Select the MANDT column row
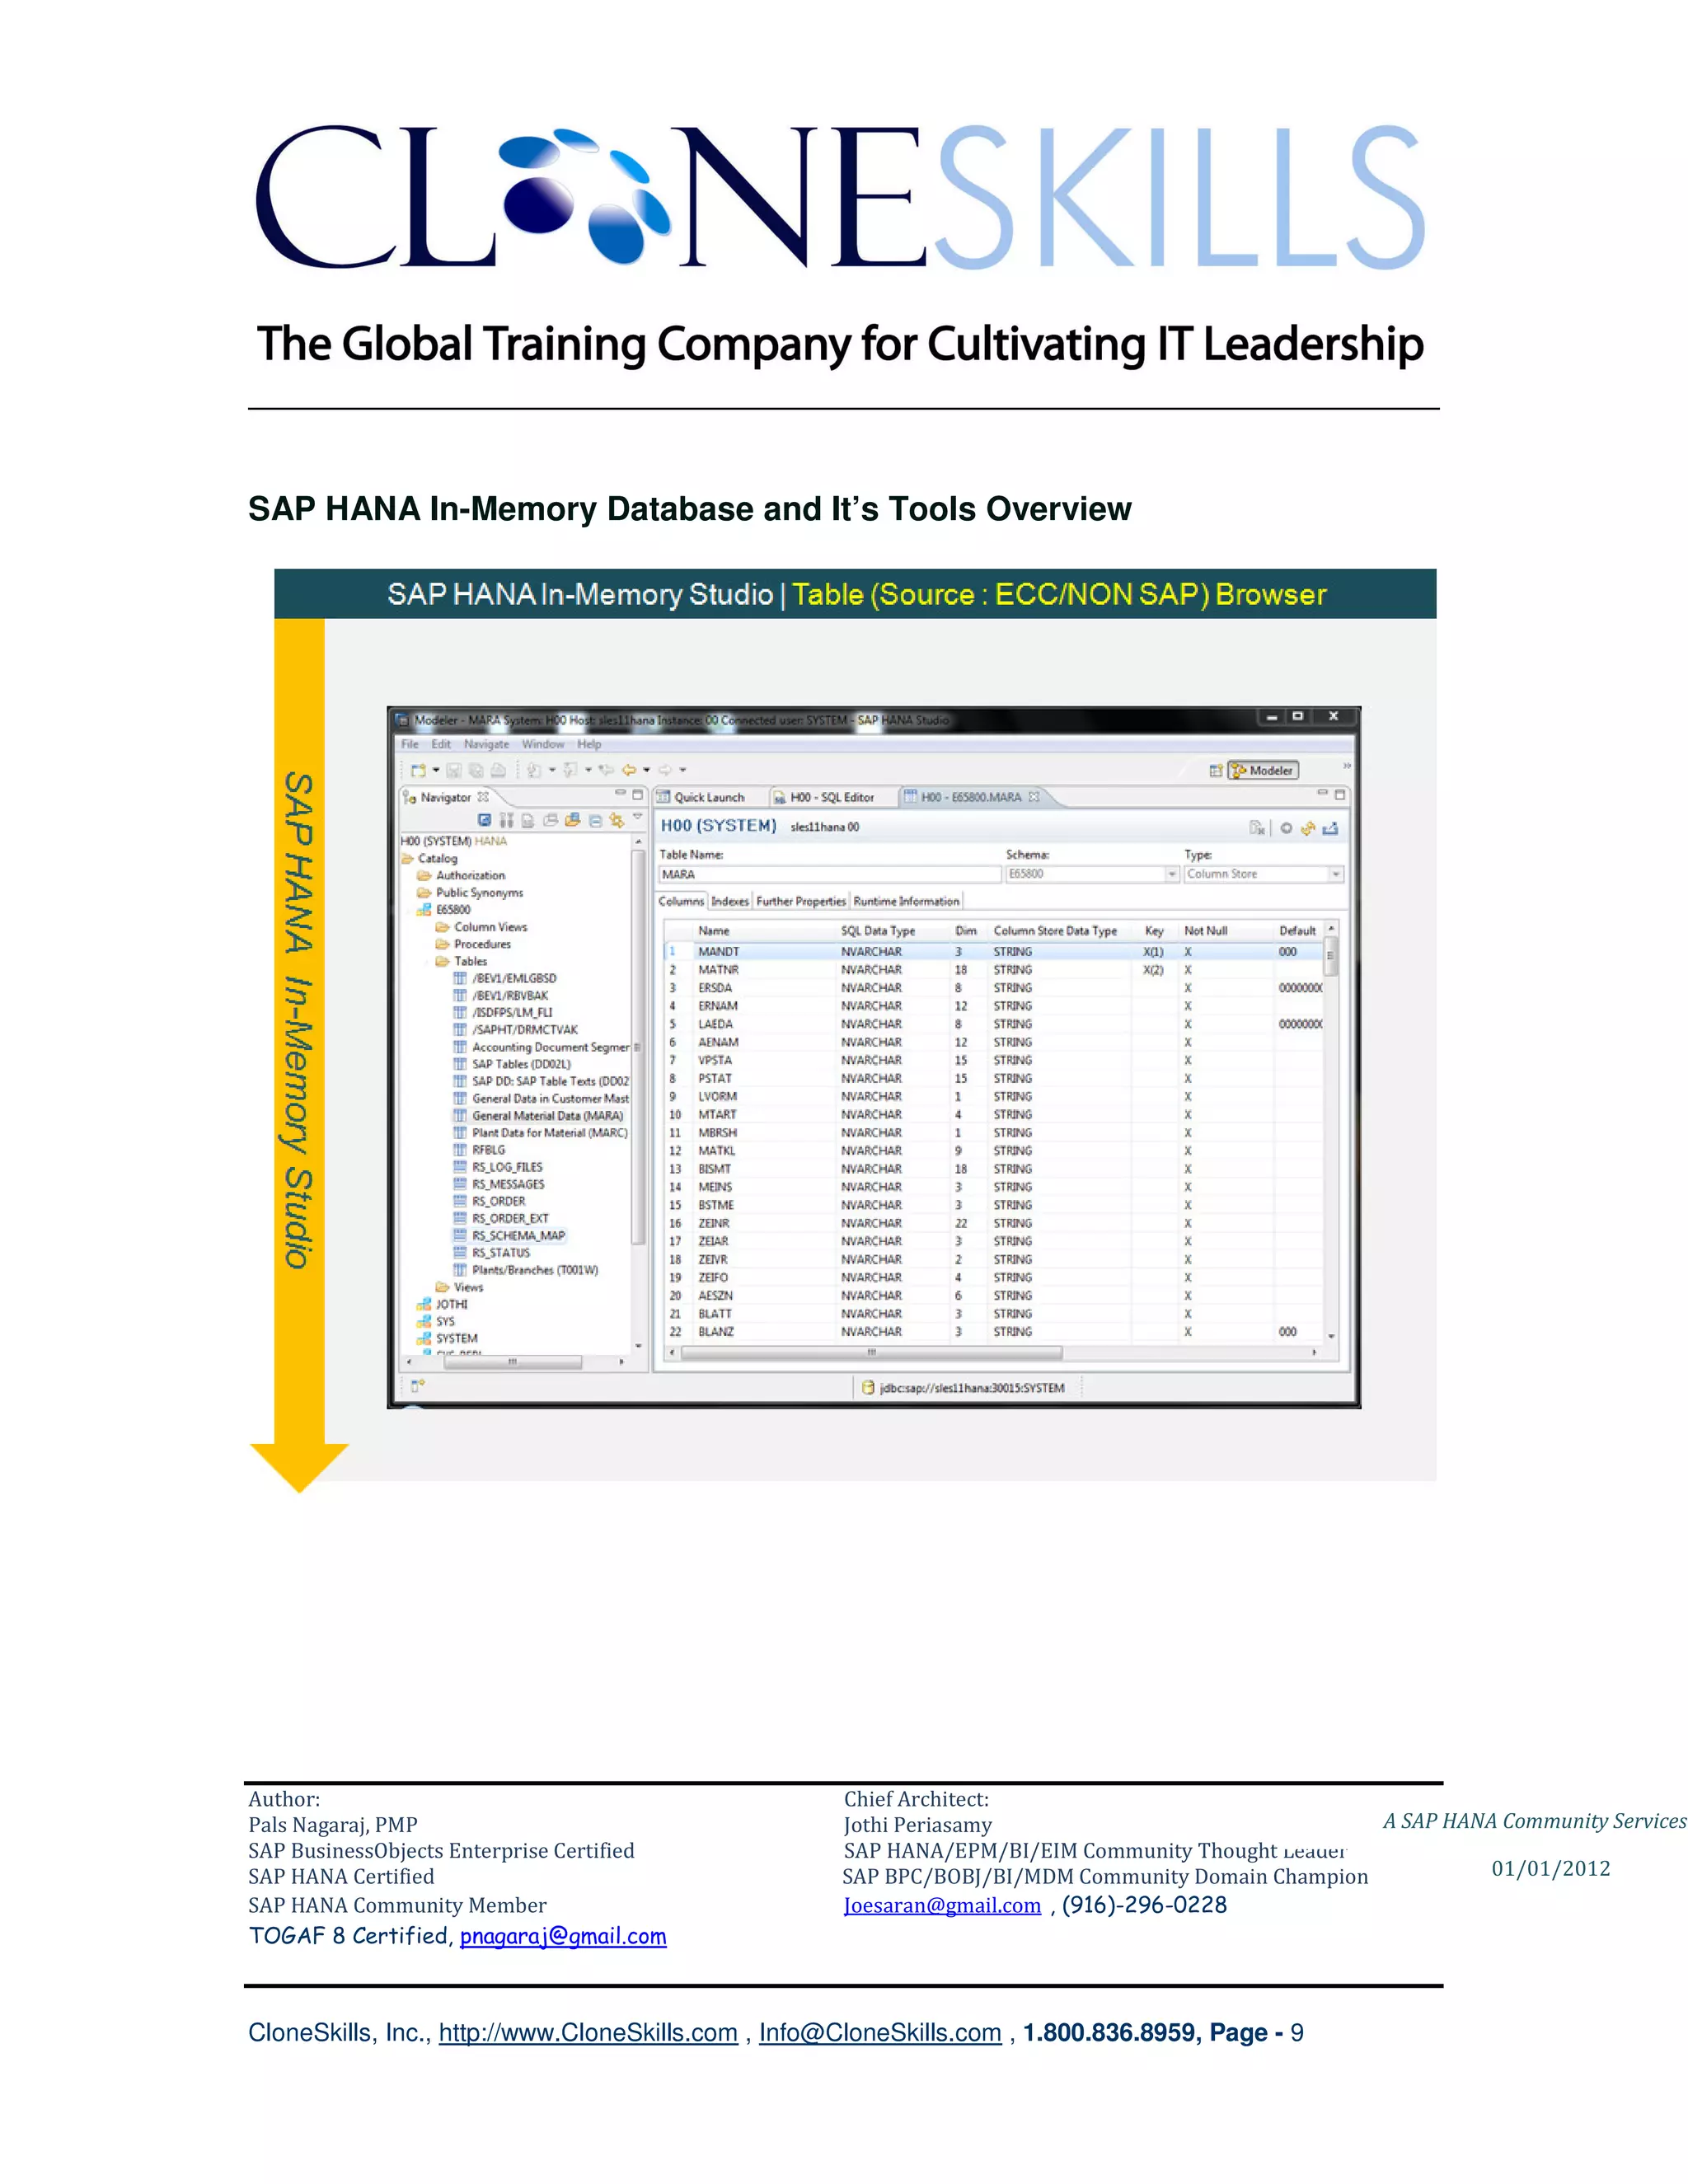The height and width of the screenshot is (2184, 1688). (994, 951)
